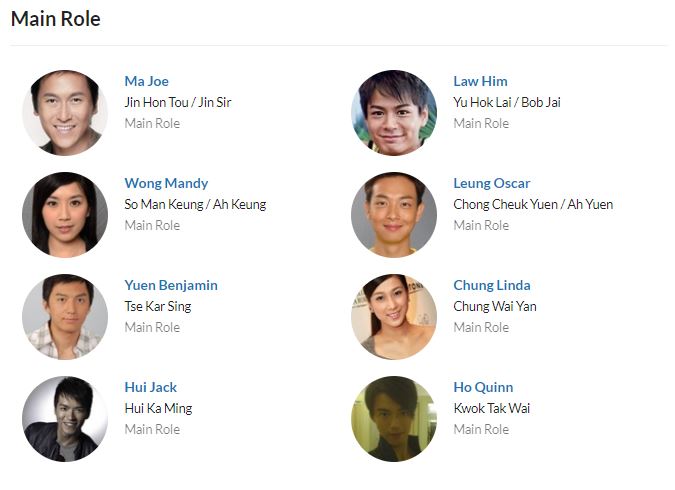Open the Leung Oscar link
This screenshot has height=490, width=675.
pos(492,183)
